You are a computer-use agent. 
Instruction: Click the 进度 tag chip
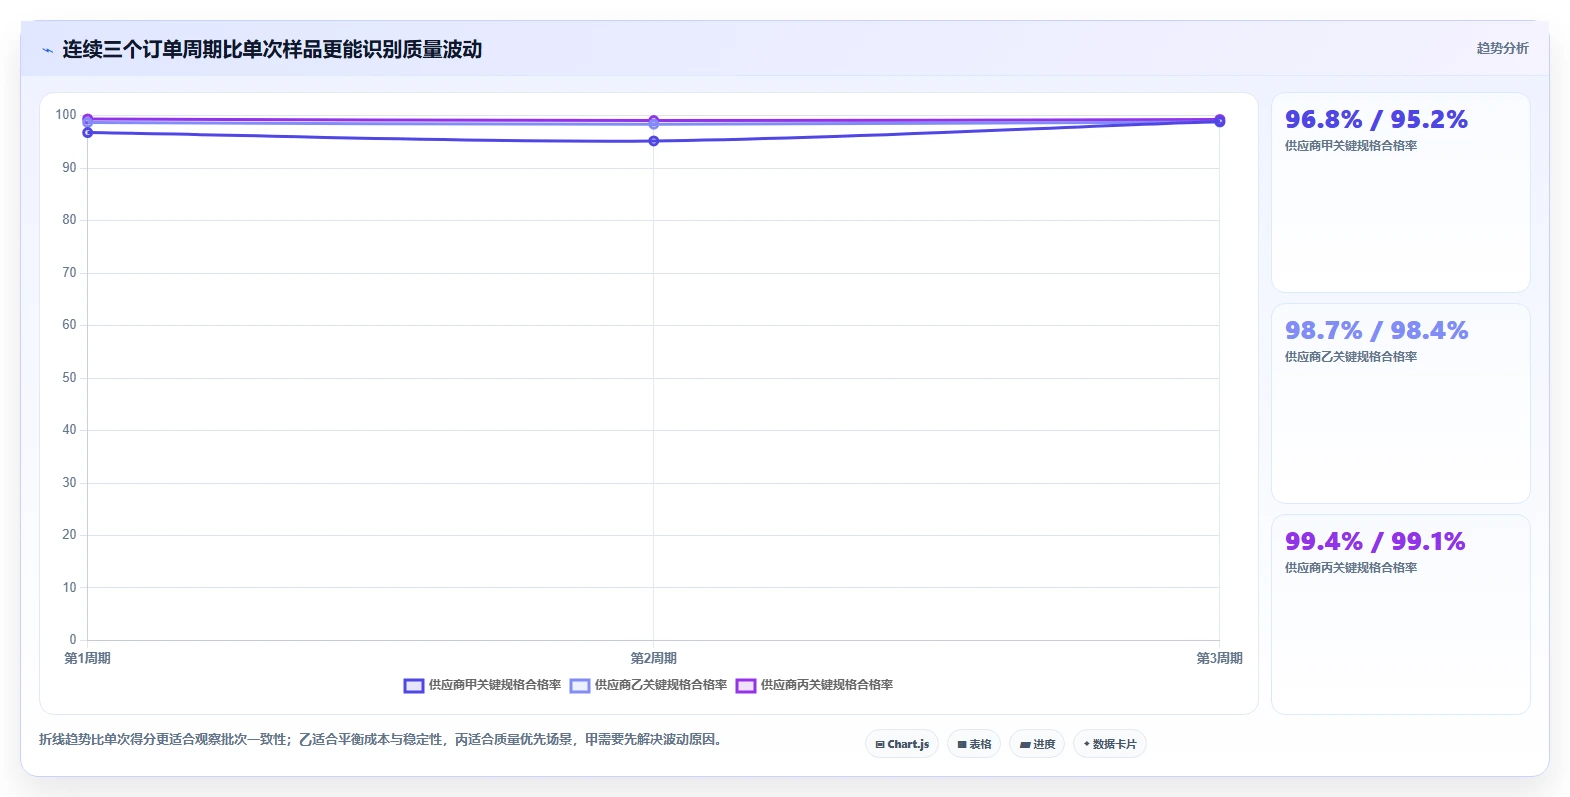coord(1037,744)
